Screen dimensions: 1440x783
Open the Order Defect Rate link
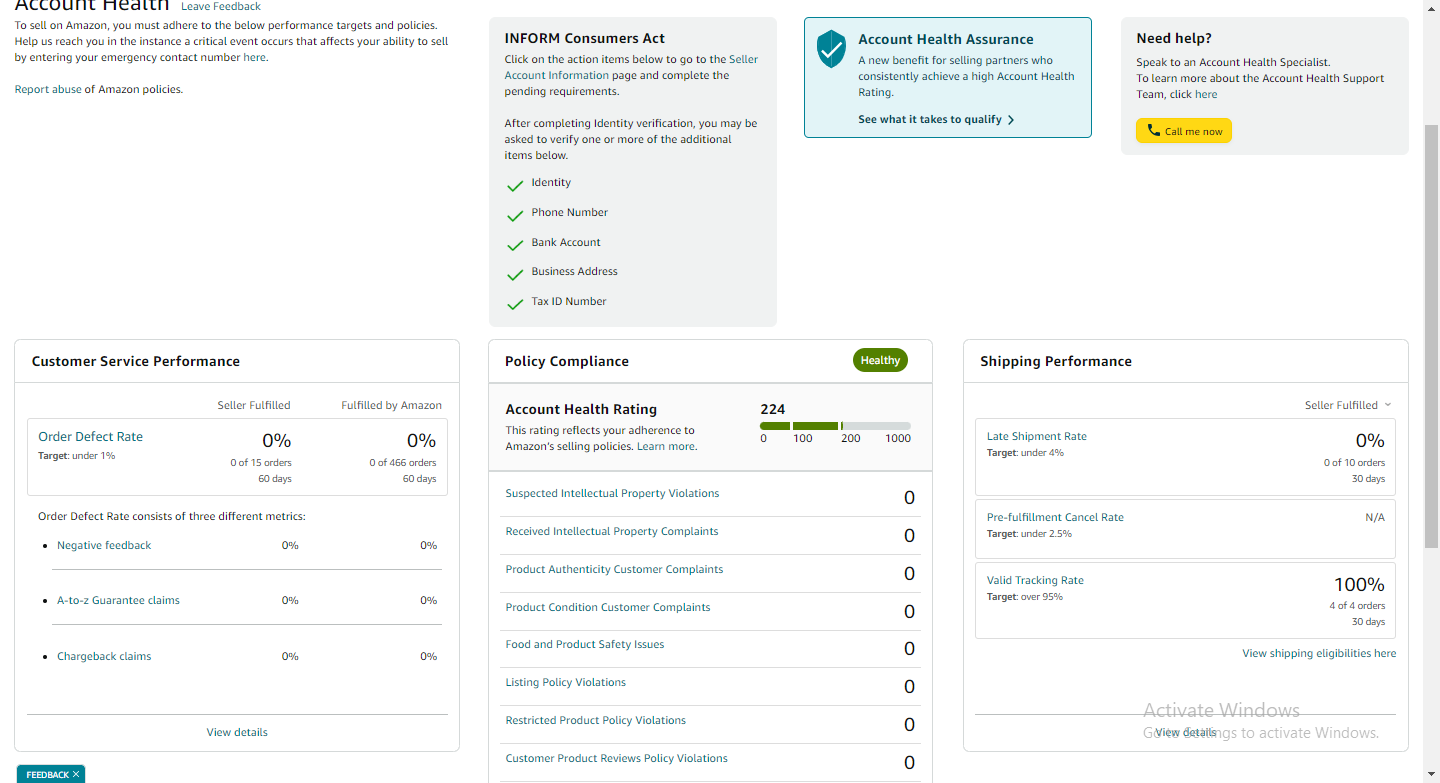pyautogui.click(x=90, y=436)
